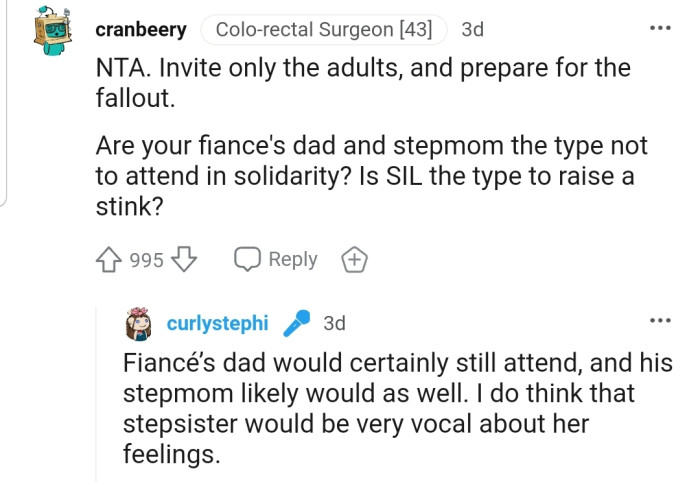Click the vertical bar at the far left edge
This screenshot has width=700, height=482.
click(x=5, y=100)
